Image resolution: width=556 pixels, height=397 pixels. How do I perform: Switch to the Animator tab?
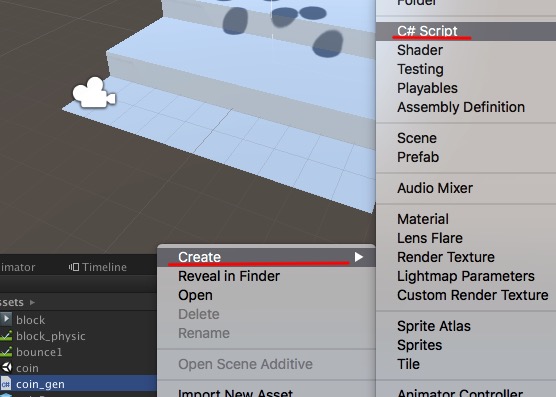click(x=18, y=267)
